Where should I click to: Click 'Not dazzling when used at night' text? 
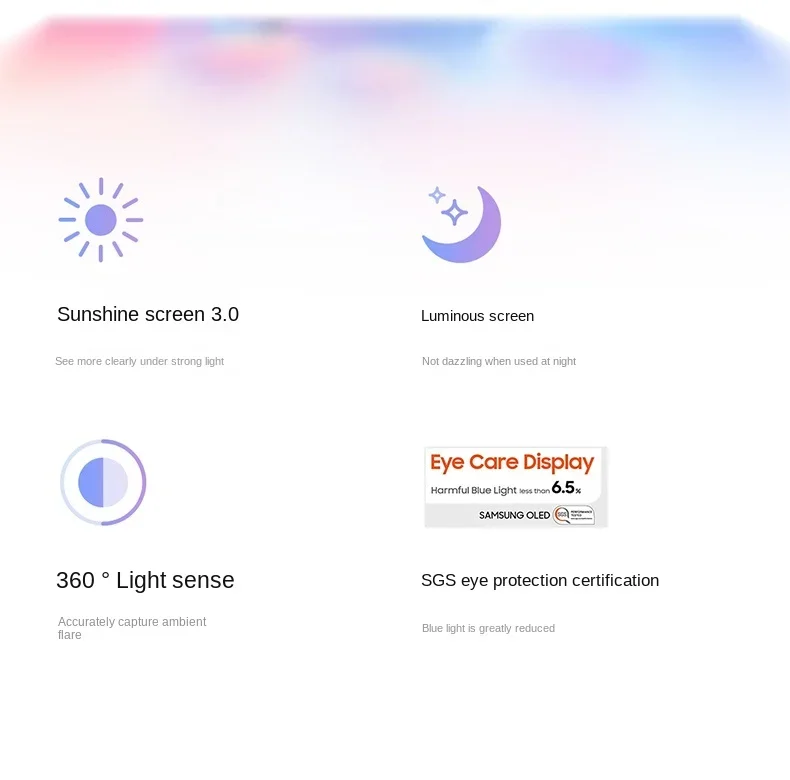[499, 361]
